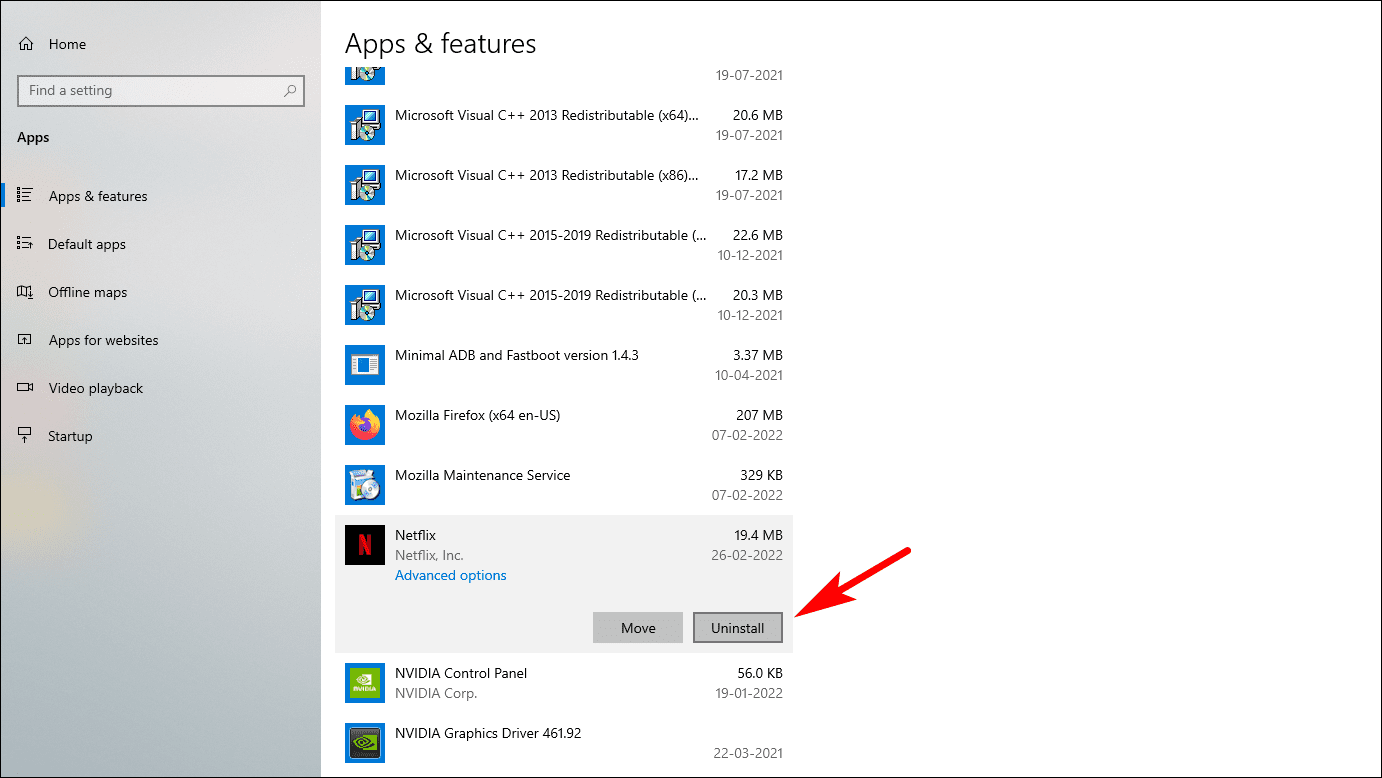Click the search magnifier in Find a setting

290,91
